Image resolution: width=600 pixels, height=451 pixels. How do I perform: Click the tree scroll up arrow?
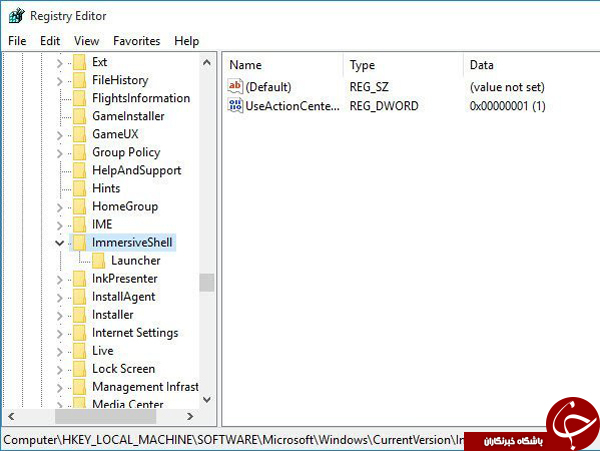coord(207,62)
